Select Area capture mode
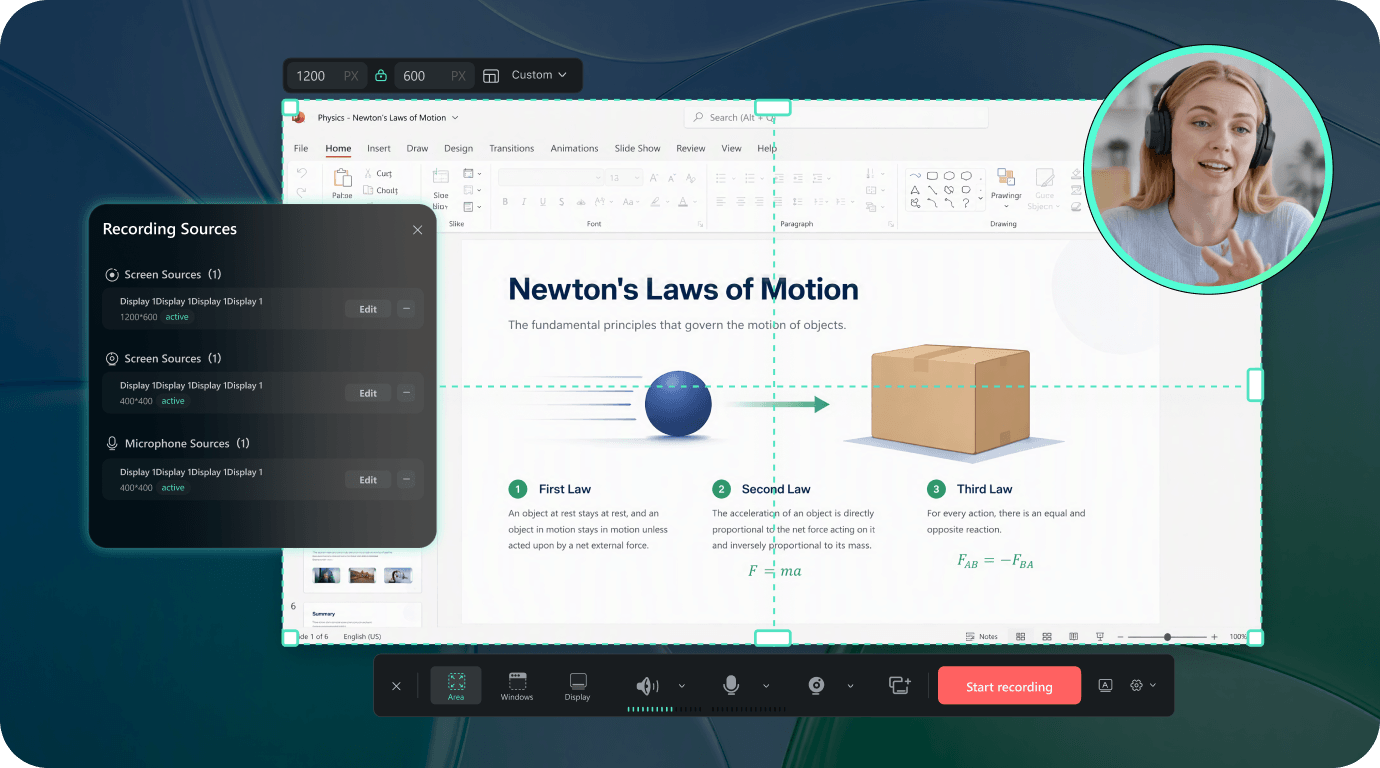The height and width of the screenshot is (768, 1380). (456, 686)
